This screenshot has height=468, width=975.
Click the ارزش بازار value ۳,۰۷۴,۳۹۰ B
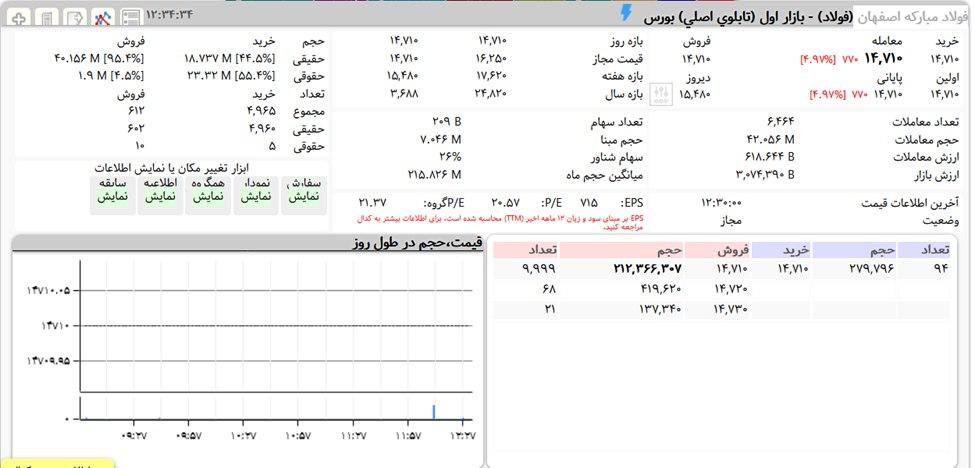[765, 175]
